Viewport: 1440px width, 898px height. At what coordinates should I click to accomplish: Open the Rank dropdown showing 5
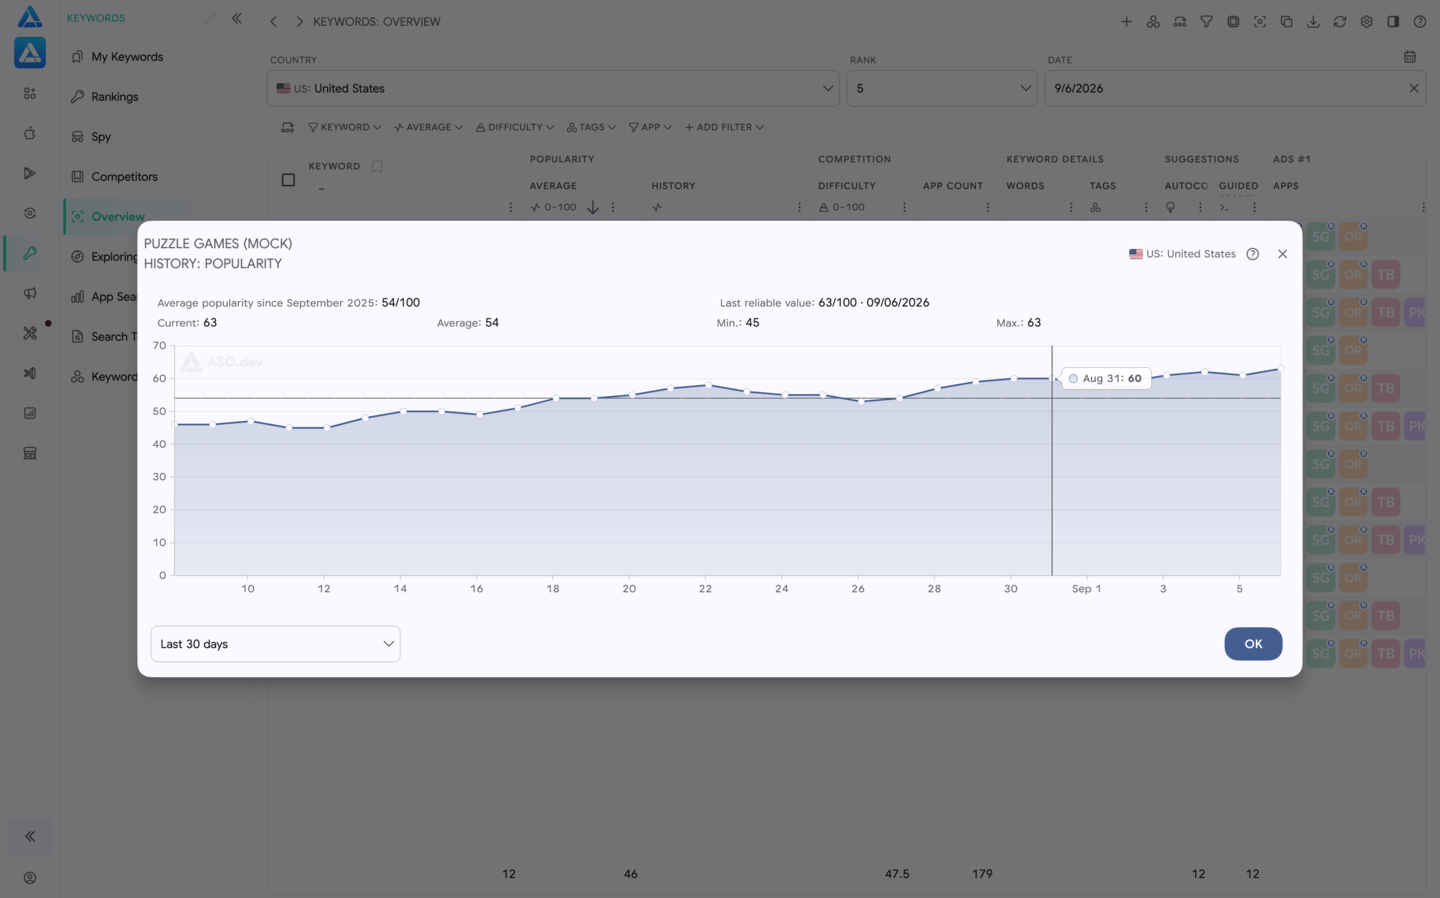coord(942,88)
